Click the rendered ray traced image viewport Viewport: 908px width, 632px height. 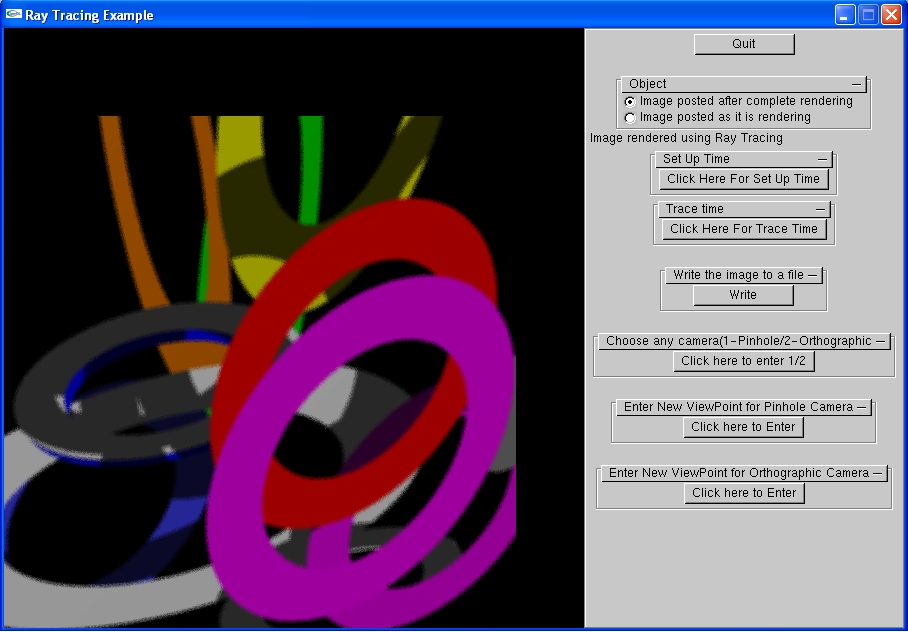294,328
